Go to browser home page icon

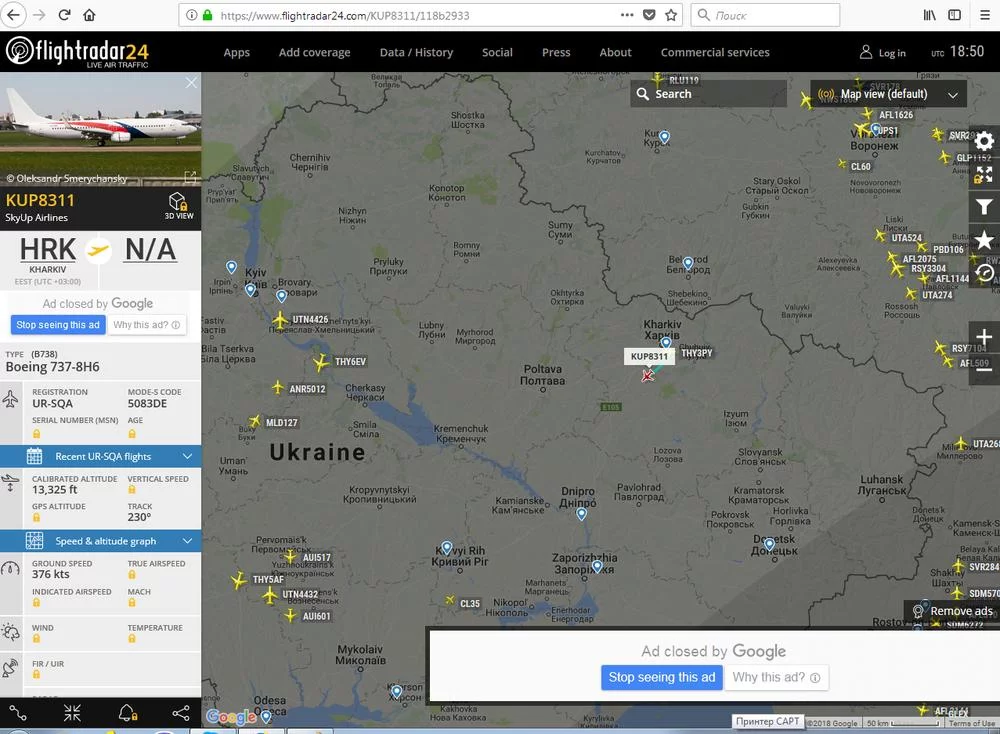click(89, 15)
